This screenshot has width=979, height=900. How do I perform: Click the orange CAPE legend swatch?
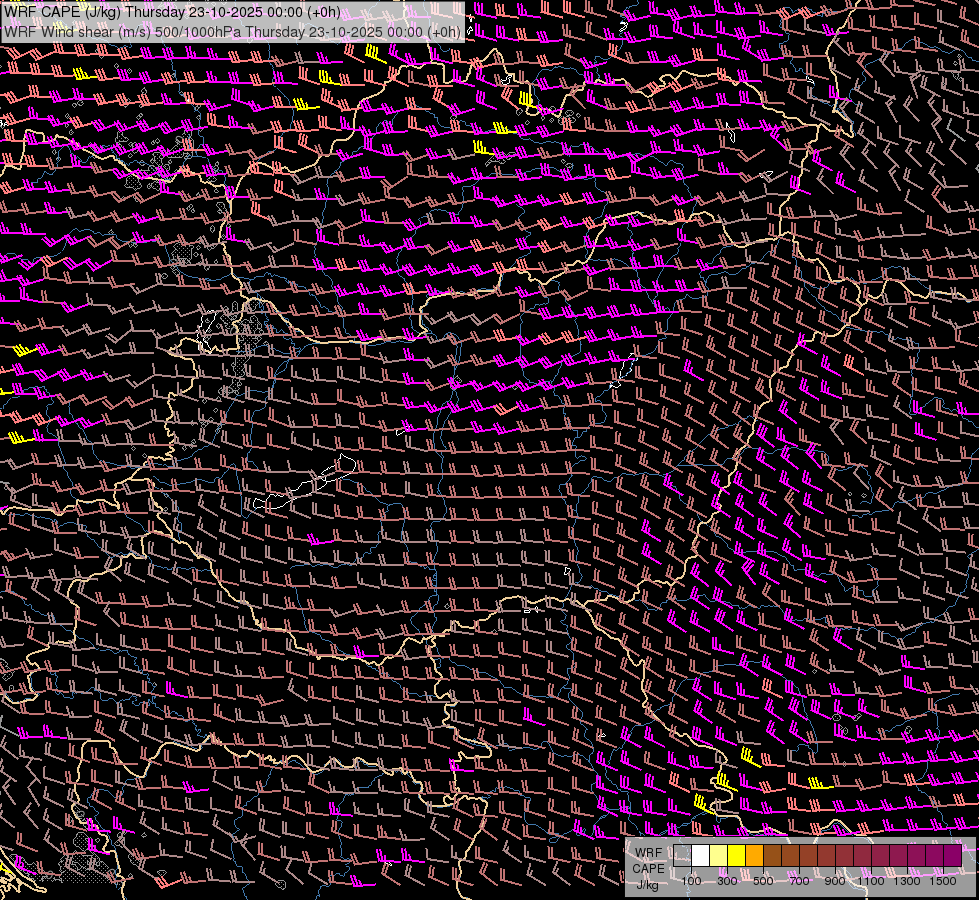(x=754, y=856)
